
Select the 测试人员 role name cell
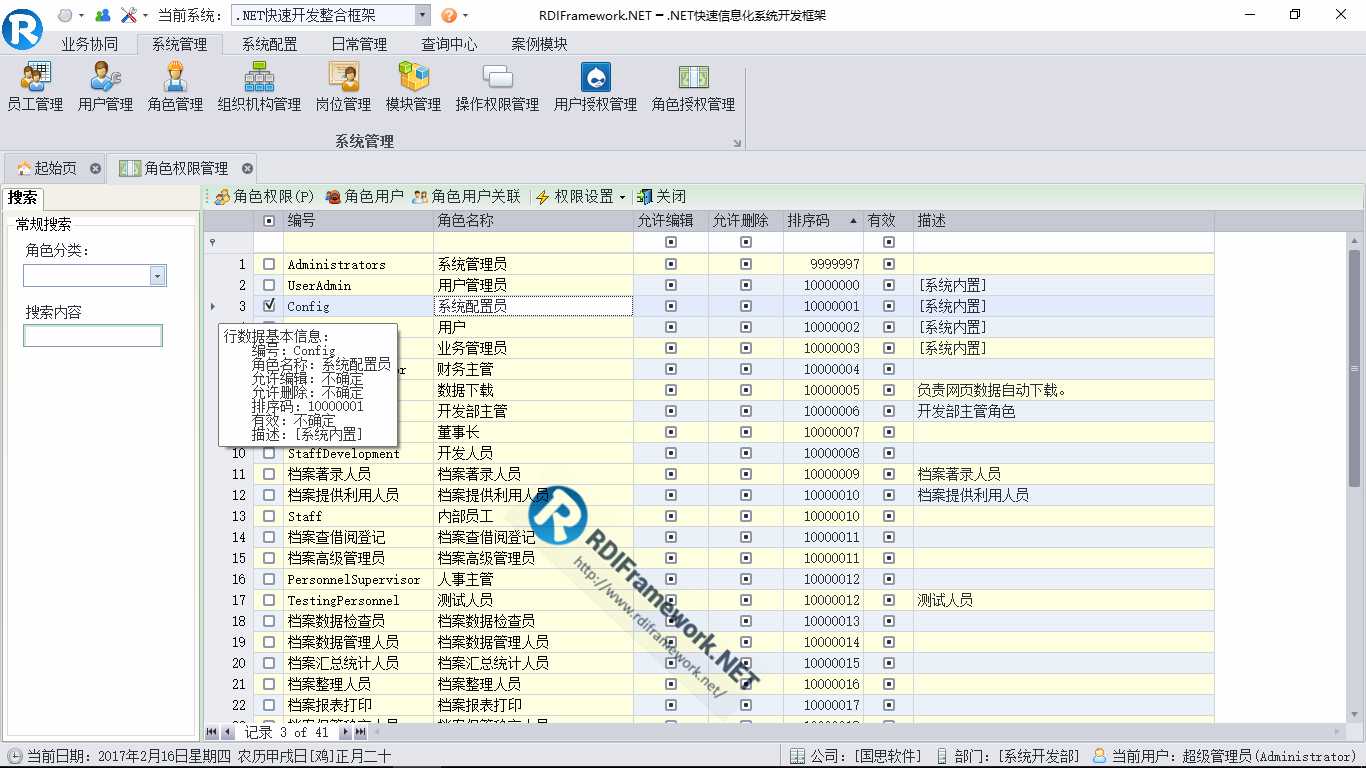(x=533, y=601)
